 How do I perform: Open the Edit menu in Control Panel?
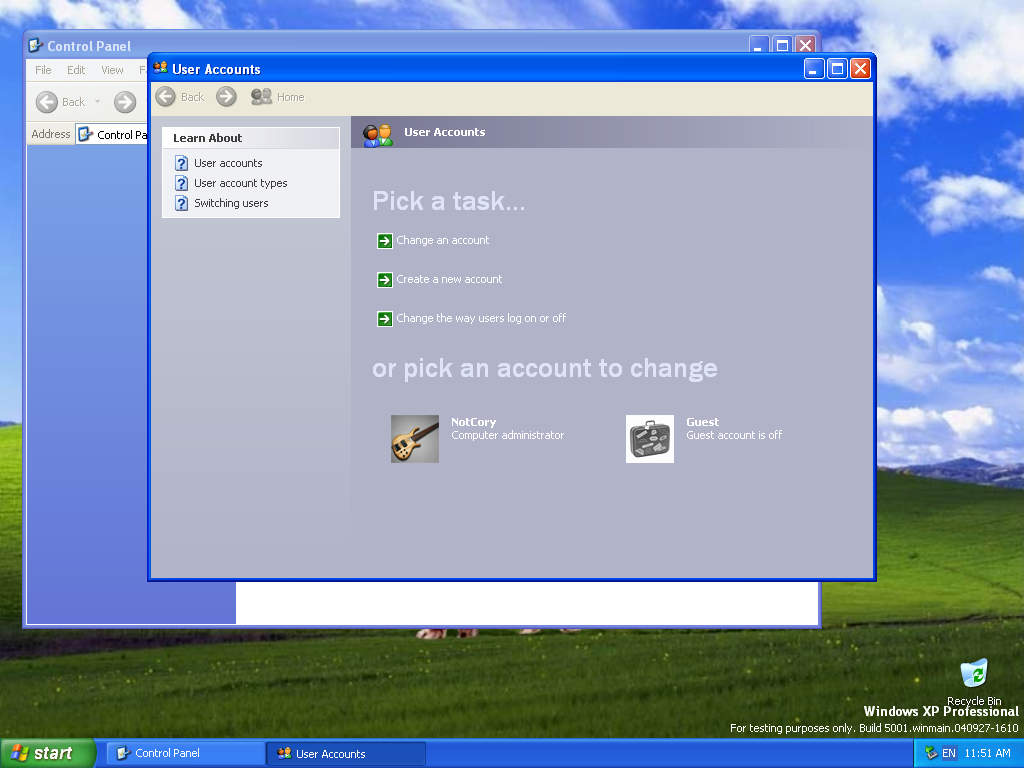pyautogui.click(x=76, y=70)
